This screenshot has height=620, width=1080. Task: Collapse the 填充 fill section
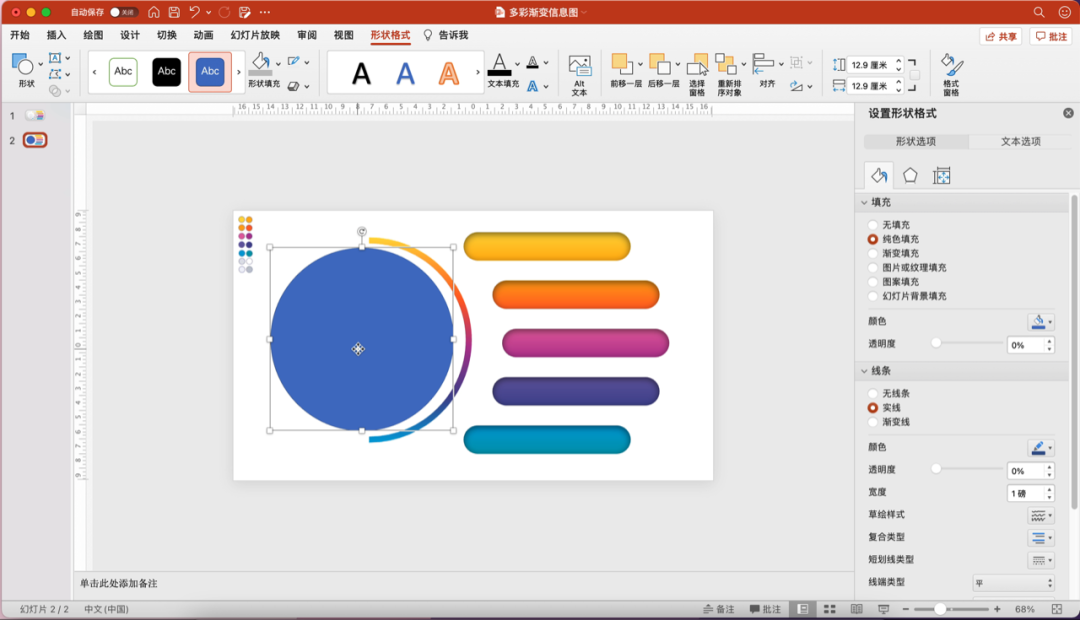[864, 203]
